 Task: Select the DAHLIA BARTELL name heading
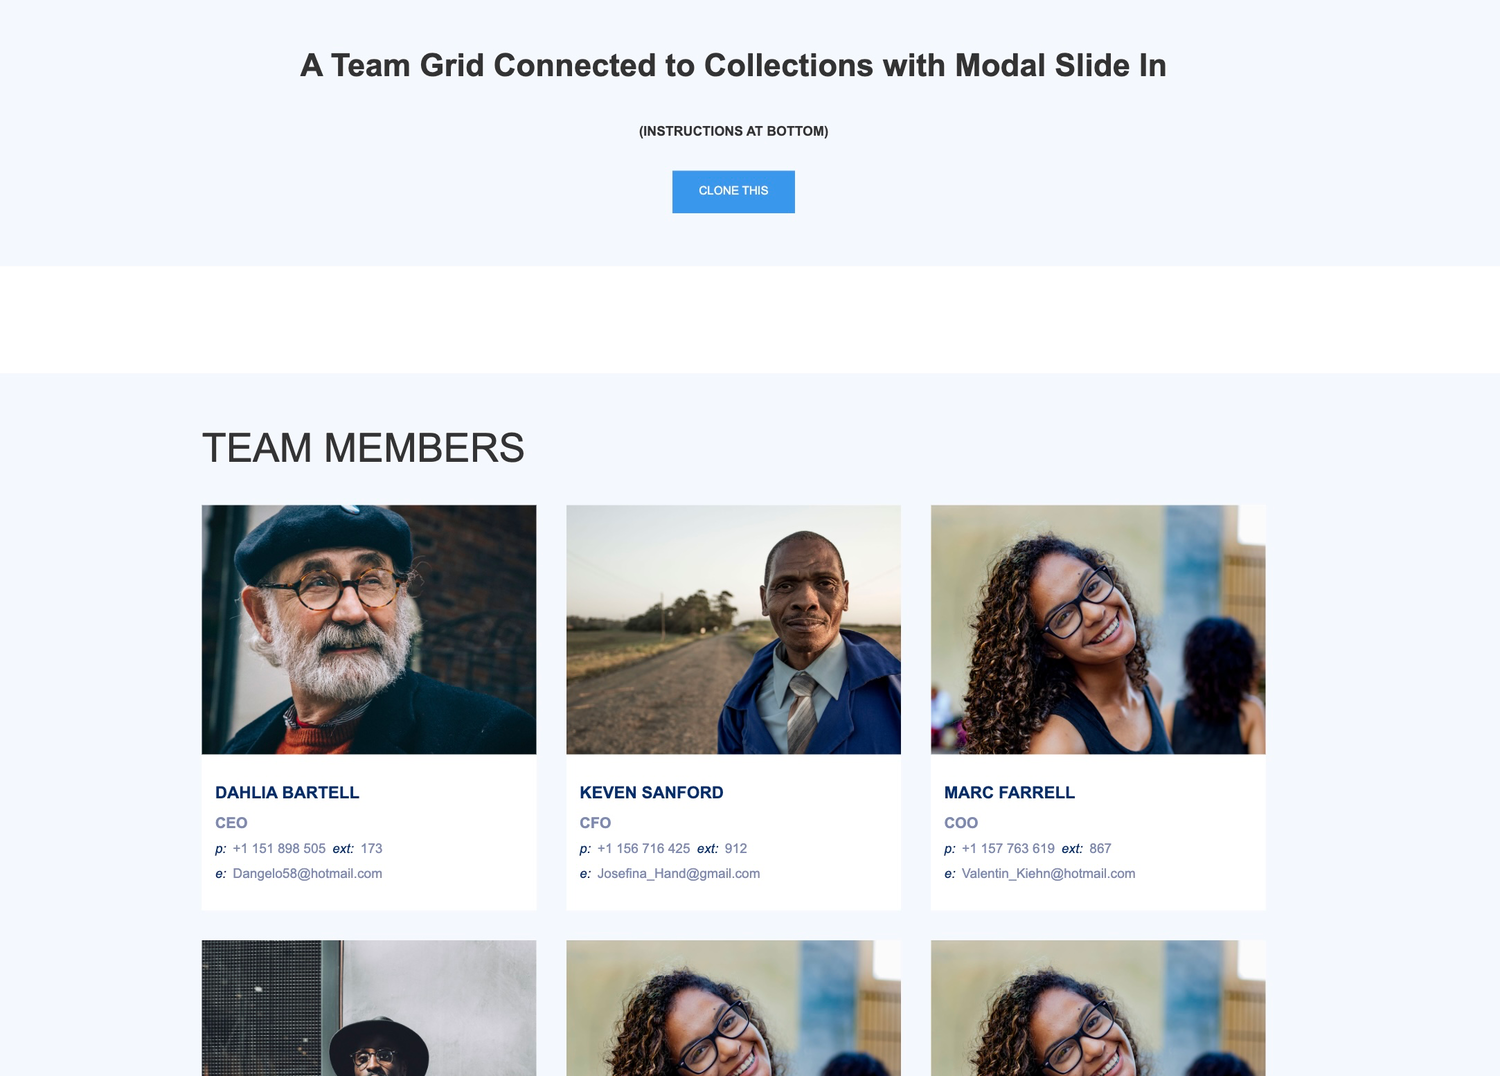pyautogui.click(x=287, y=792)
